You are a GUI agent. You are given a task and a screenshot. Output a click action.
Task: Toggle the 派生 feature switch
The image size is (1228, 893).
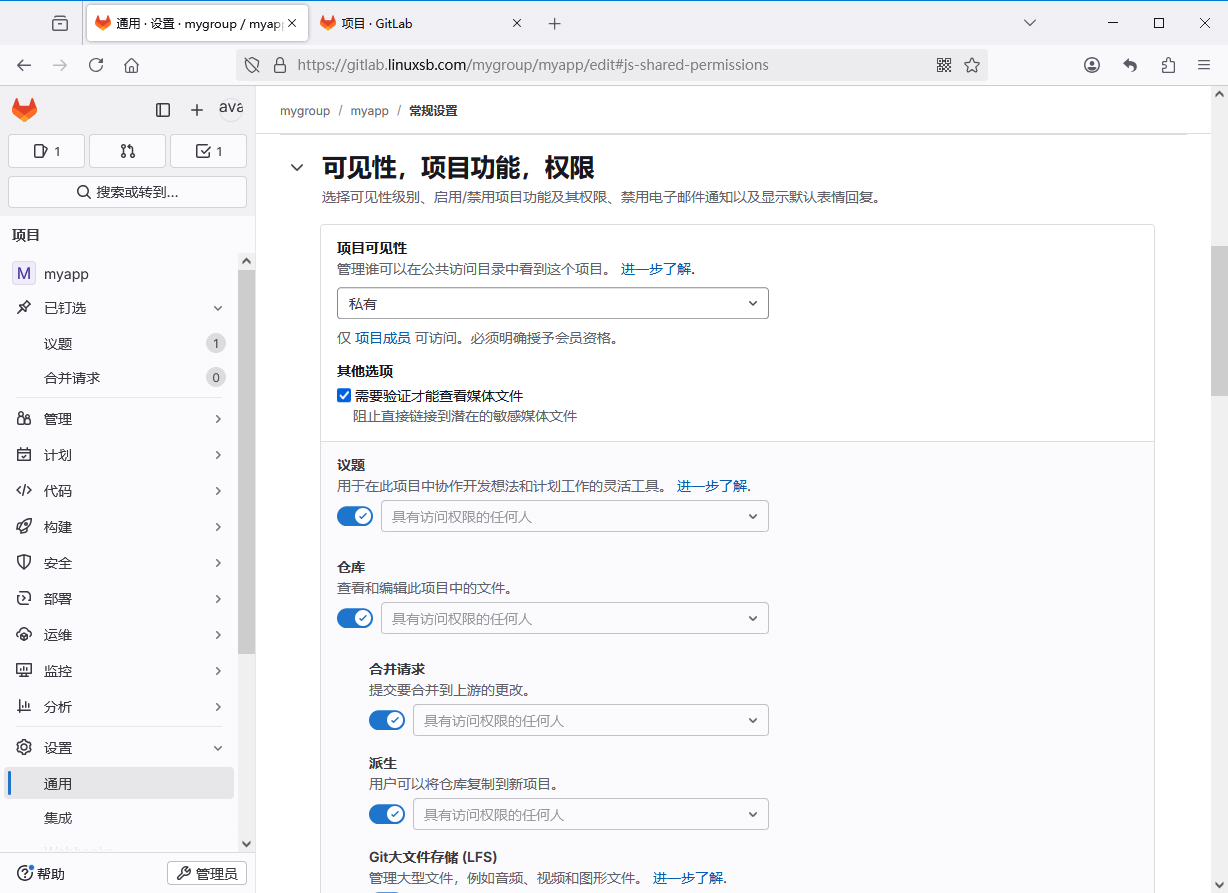[x=387, y=814]
